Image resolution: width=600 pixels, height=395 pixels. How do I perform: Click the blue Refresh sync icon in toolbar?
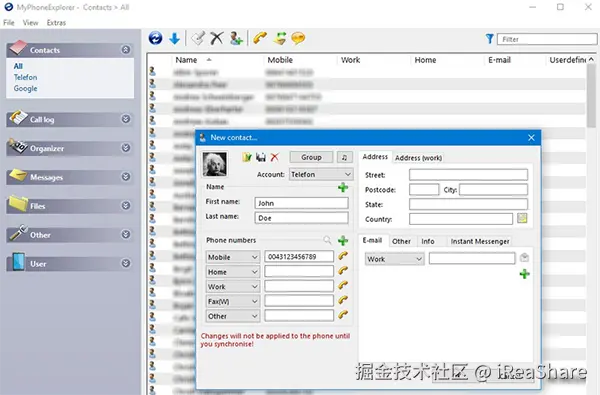[155, 38]
